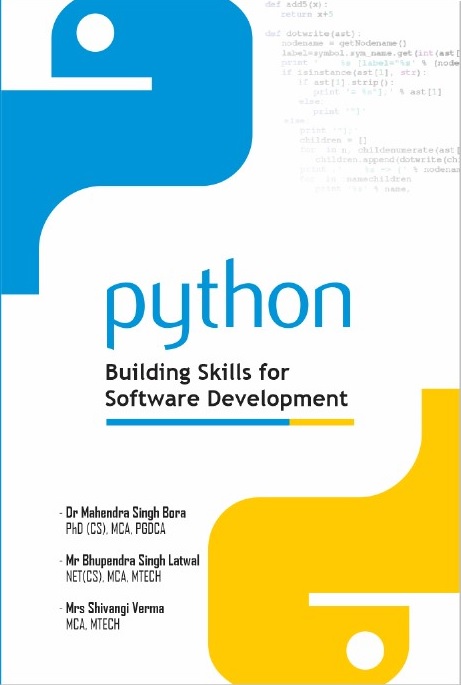Click code line "return x+5"
Image resolution: width=461 pixels, height=685 pixels.
307,14
